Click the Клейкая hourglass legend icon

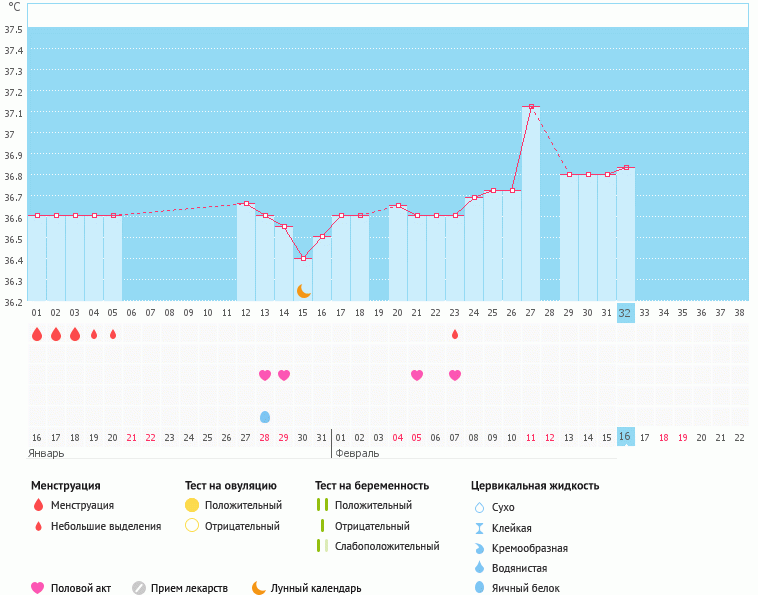[480, 528]
